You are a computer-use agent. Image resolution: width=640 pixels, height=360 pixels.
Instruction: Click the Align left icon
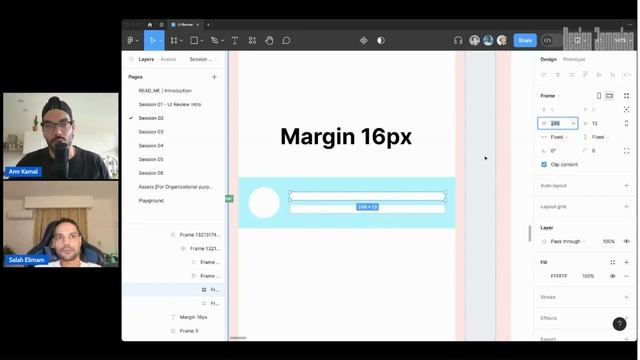click(x=544, y=75)
